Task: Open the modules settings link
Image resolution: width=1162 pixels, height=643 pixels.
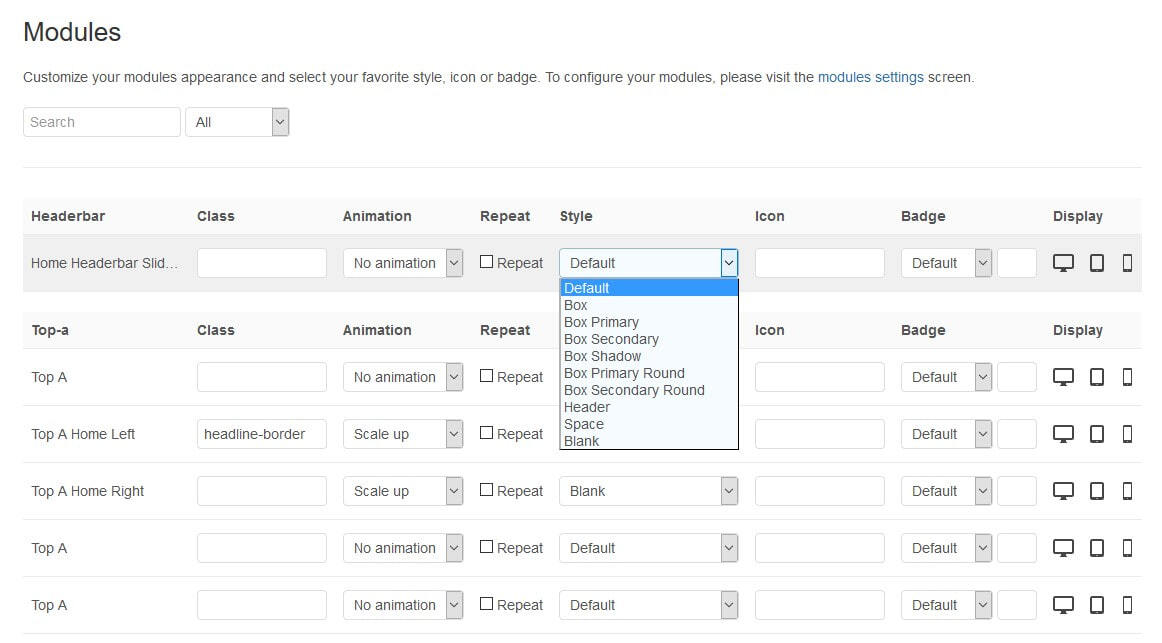Action: pos(870,77)
